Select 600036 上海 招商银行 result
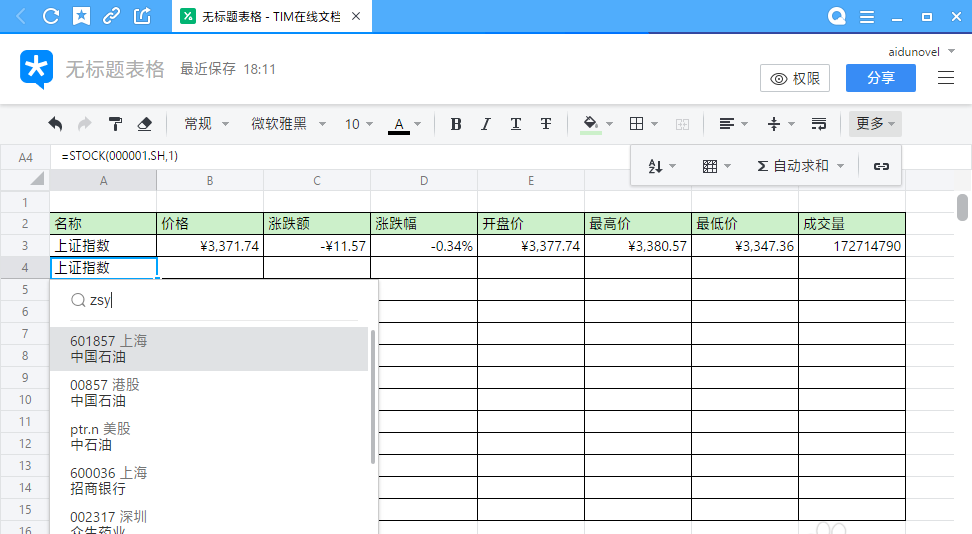This screenshot has height=534, width=972. pyautogui.click(x=209, y=481)
